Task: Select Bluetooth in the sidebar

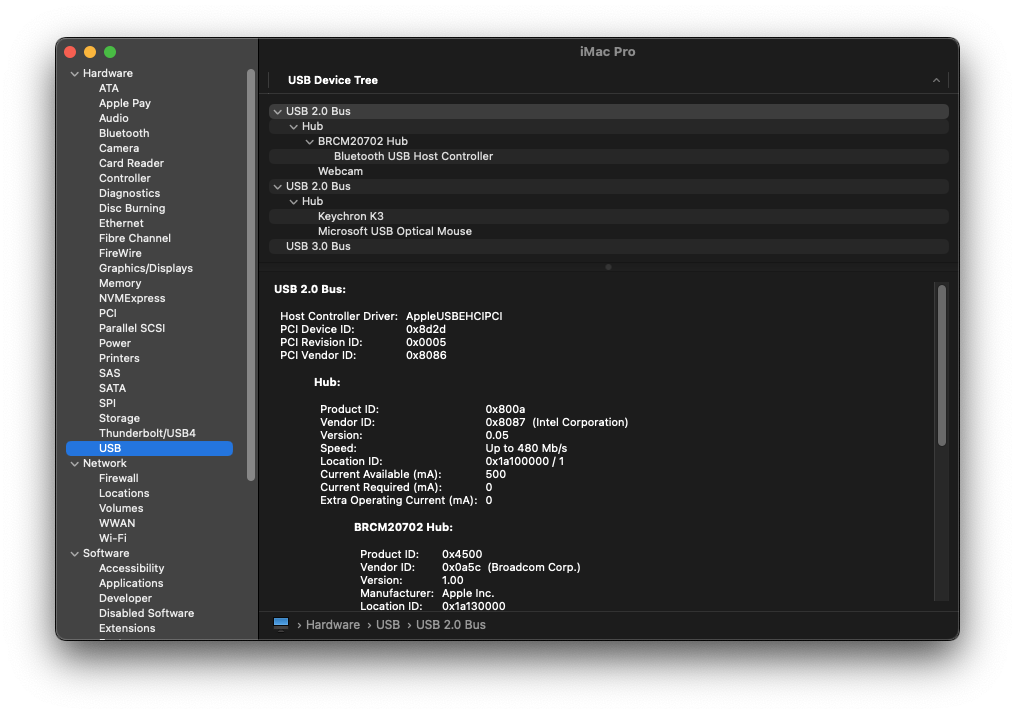Action: tap(124, 133)
